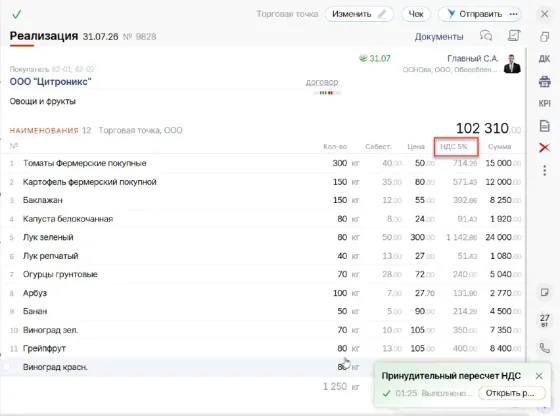
Task: Click the signature document icon
Action: point(514,35)
